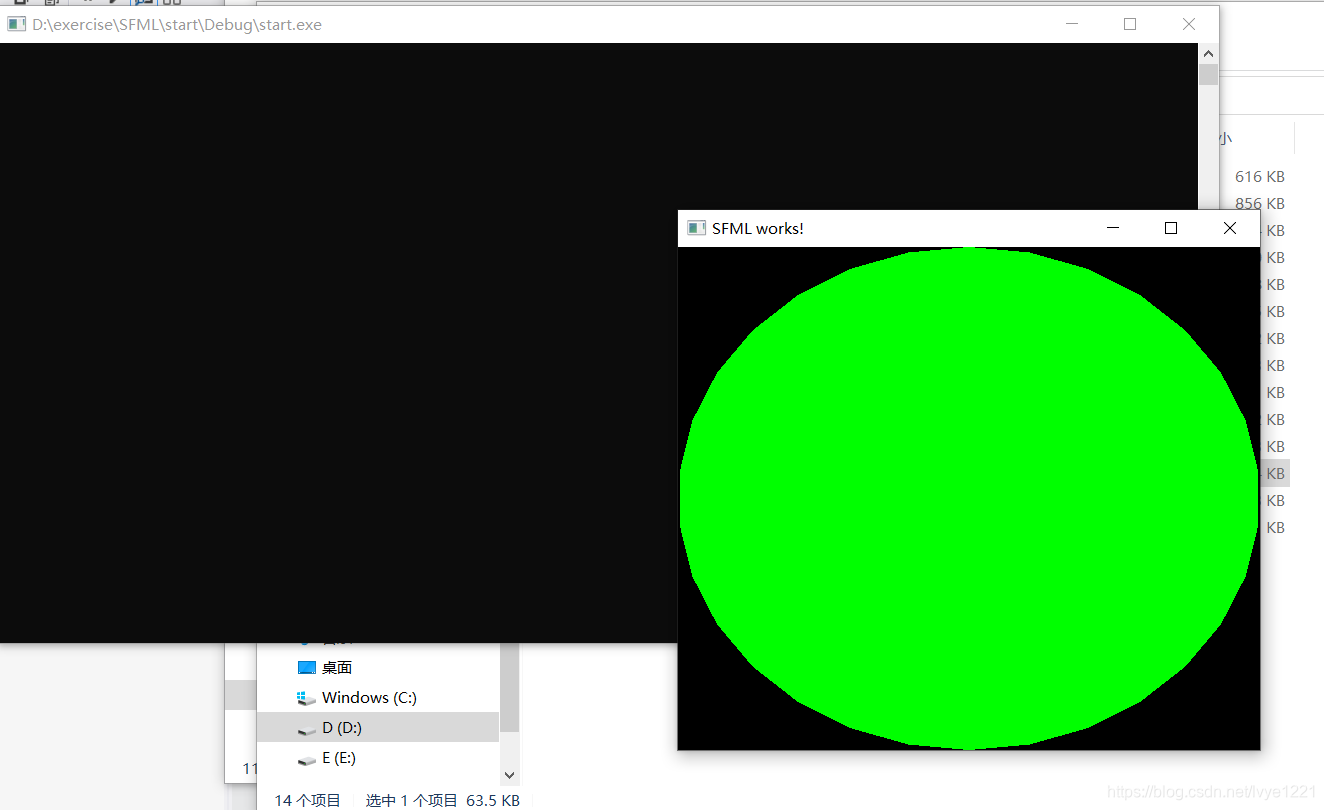The height and width of the screenshot is (810, 1324).
Task: Click the console window scrollbar thumb
Action: (x=1208, y=75)
